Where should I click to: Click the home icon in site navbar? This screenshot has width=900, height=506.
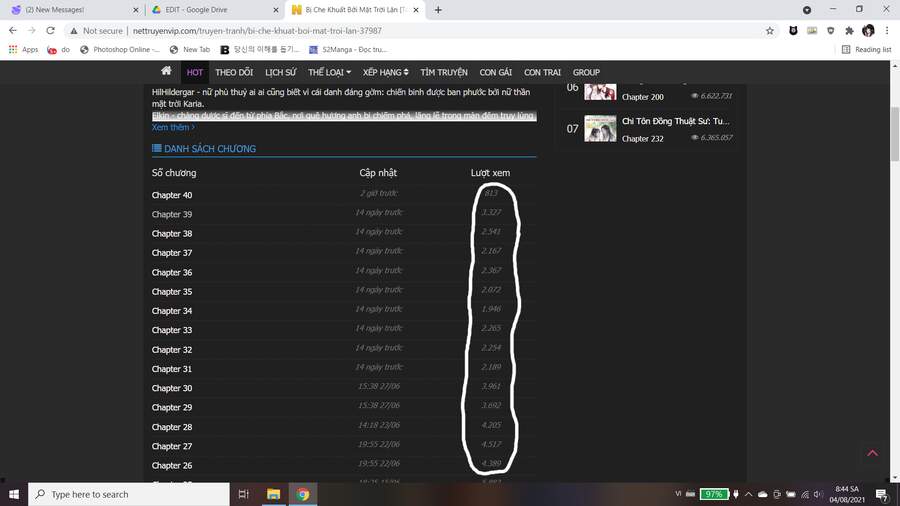(166, 72)
